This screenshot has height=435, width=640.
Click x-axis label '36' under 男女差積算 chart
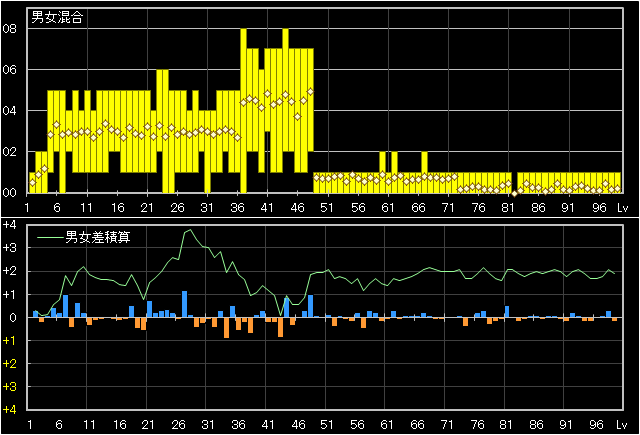pyautogui.click(x=238, y=425)
